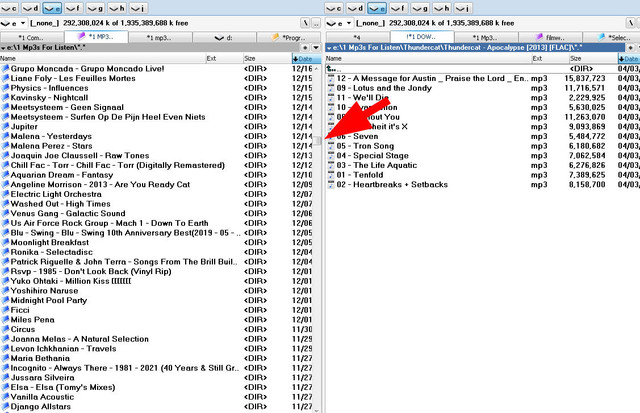The width and height of the screenshot is (640, 413).
Task: Select drive f in left panel drive bar
Action: (x=74, y=7)
